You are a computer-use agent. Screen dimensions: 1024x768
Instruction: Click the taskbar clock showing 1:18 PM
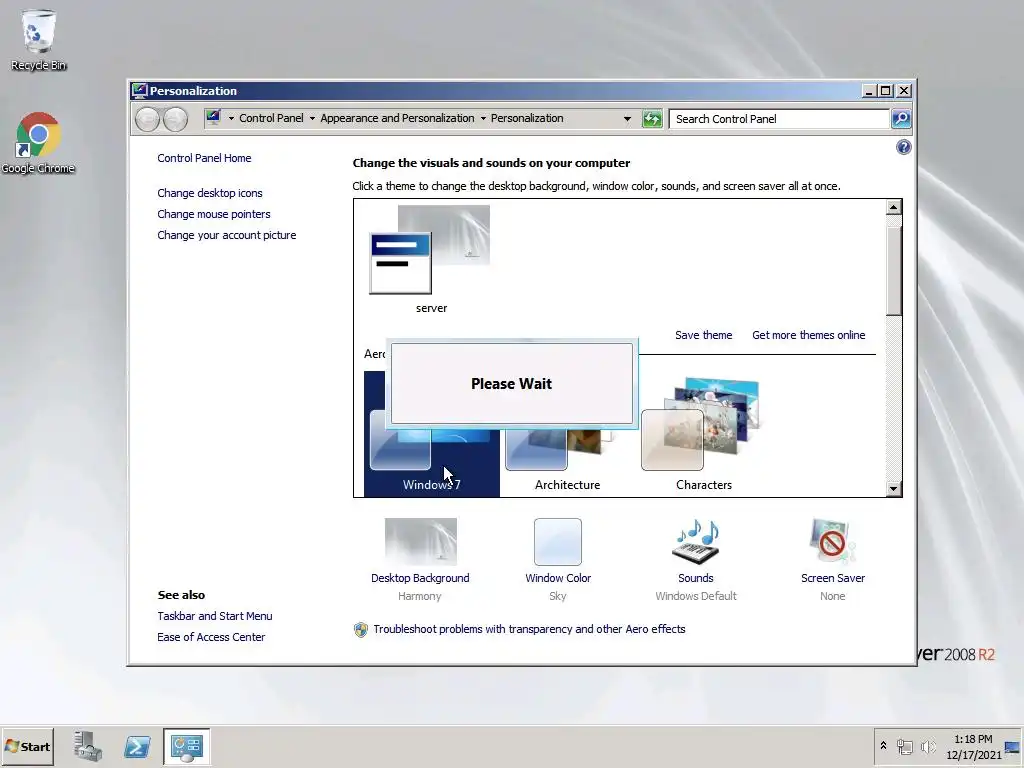[973, 746]
